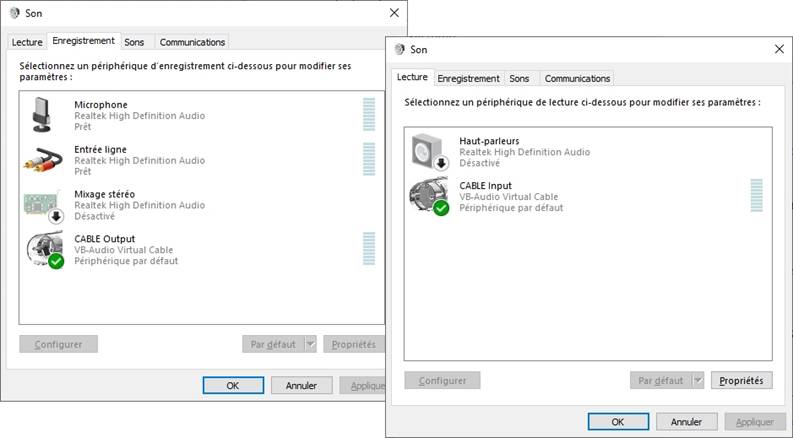
Task: Click the CABLE Input volume level meter
Action: 757,195
